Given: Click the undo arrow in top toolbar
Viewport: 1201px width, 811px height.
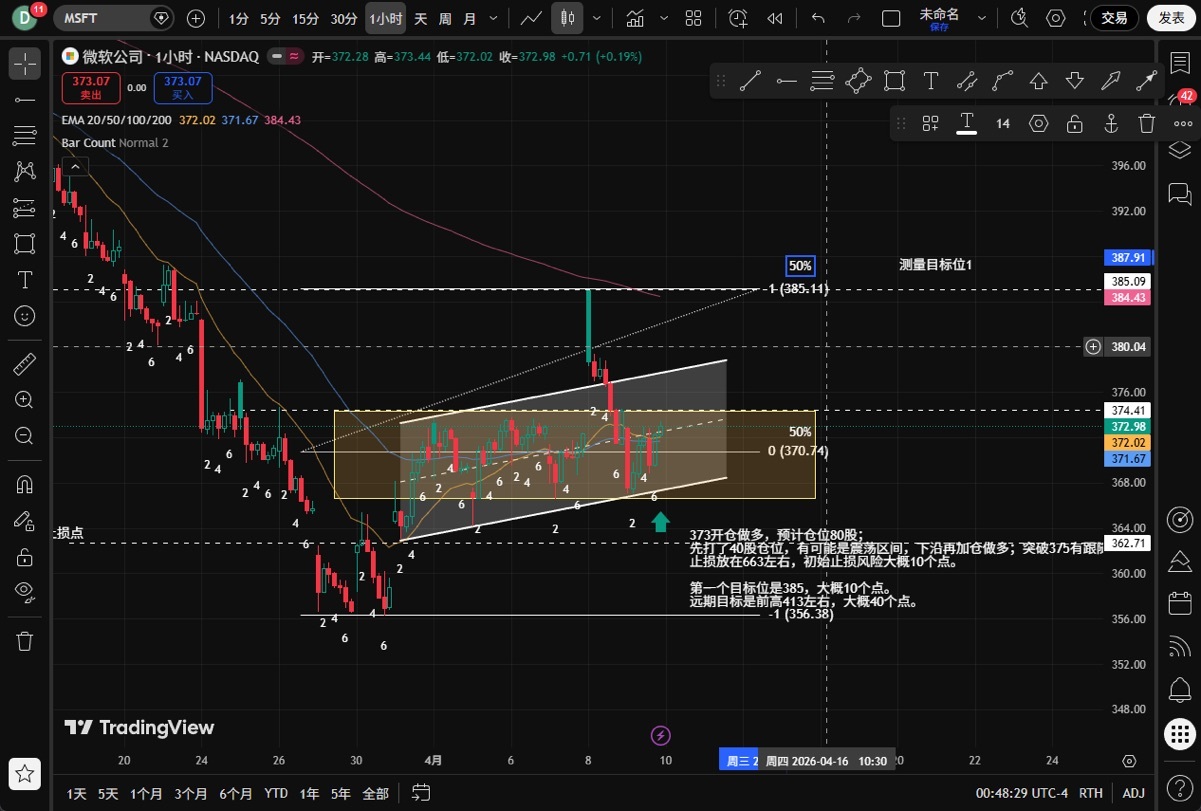Looking at the screenshot, I should coord(818,18).
